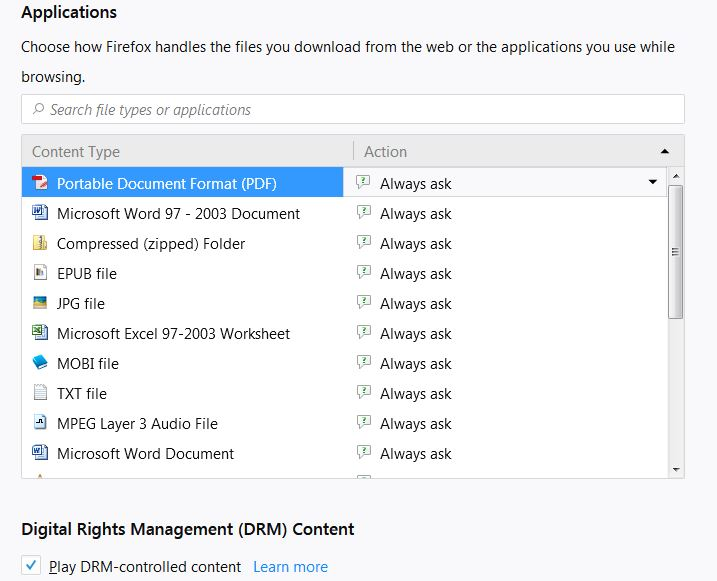
Task: Click the Microsoft Word 97-2003 document icon
Action: 40,213
